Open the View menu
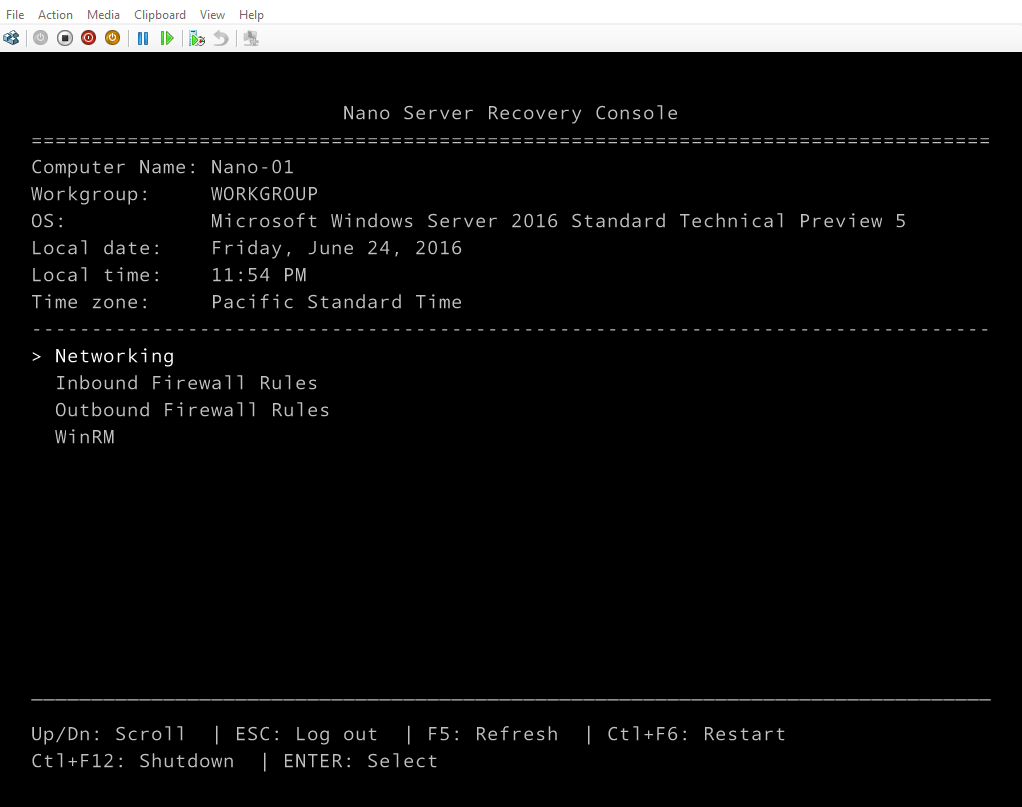Screen dimensions: 1022x807 pyautogui.click(x=212, y=14)
